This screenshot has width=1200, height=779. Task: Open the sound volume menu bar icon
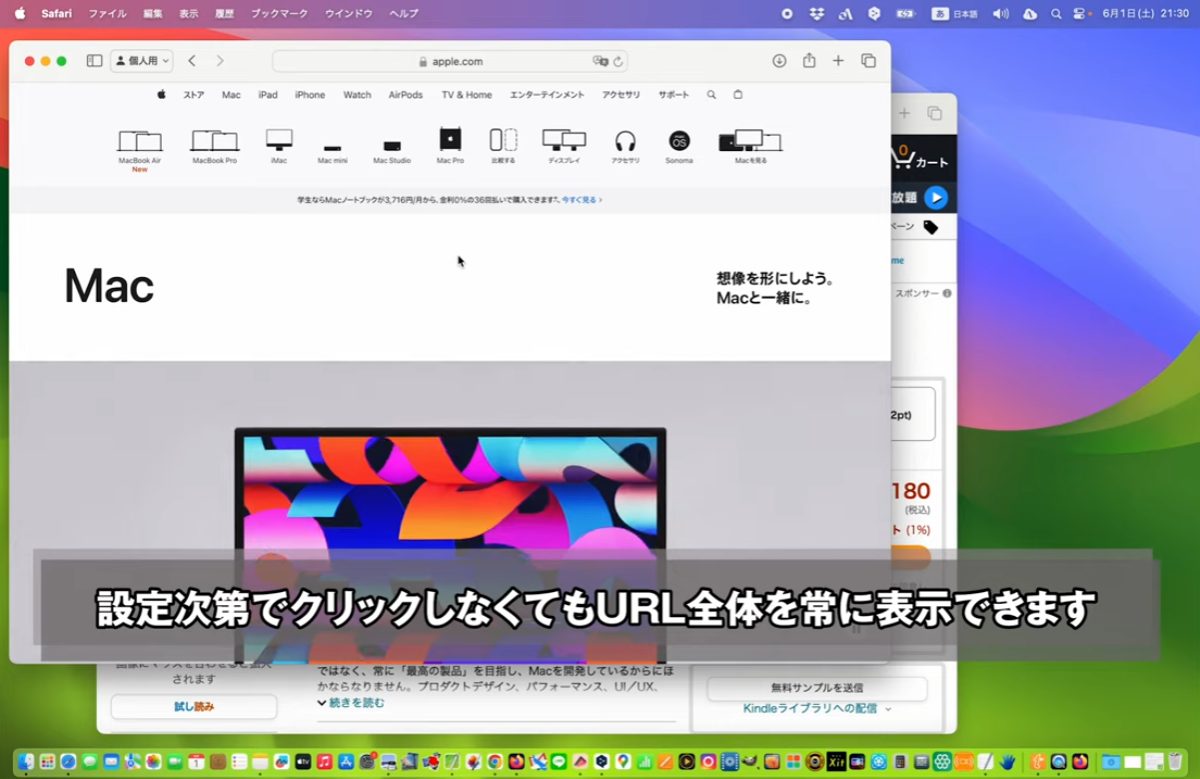tap(1001, 14)
